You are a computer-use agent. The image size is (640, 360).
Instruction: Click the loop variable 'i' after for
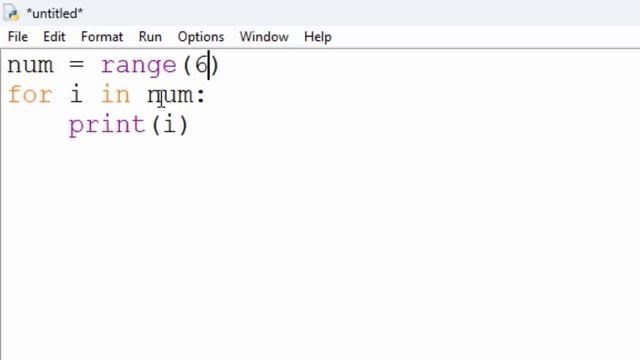tap(76, 95)
